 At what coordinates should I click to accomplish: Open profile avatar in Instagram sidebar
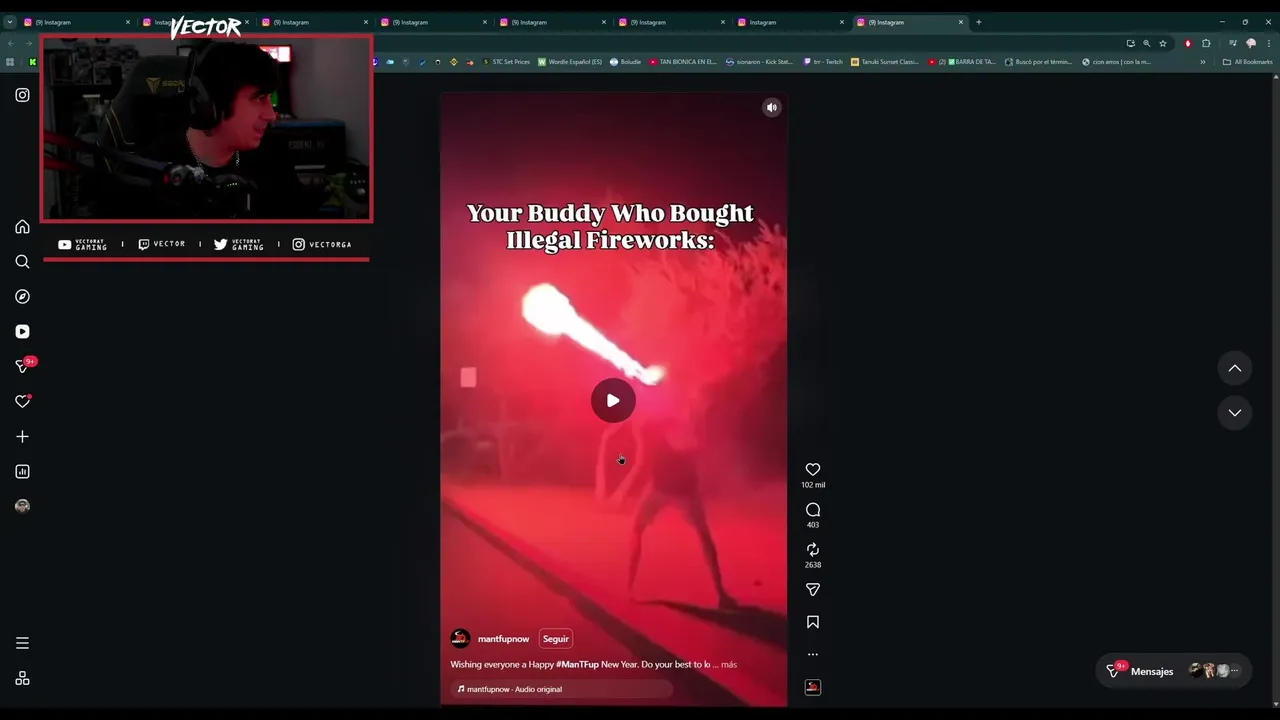22,506
